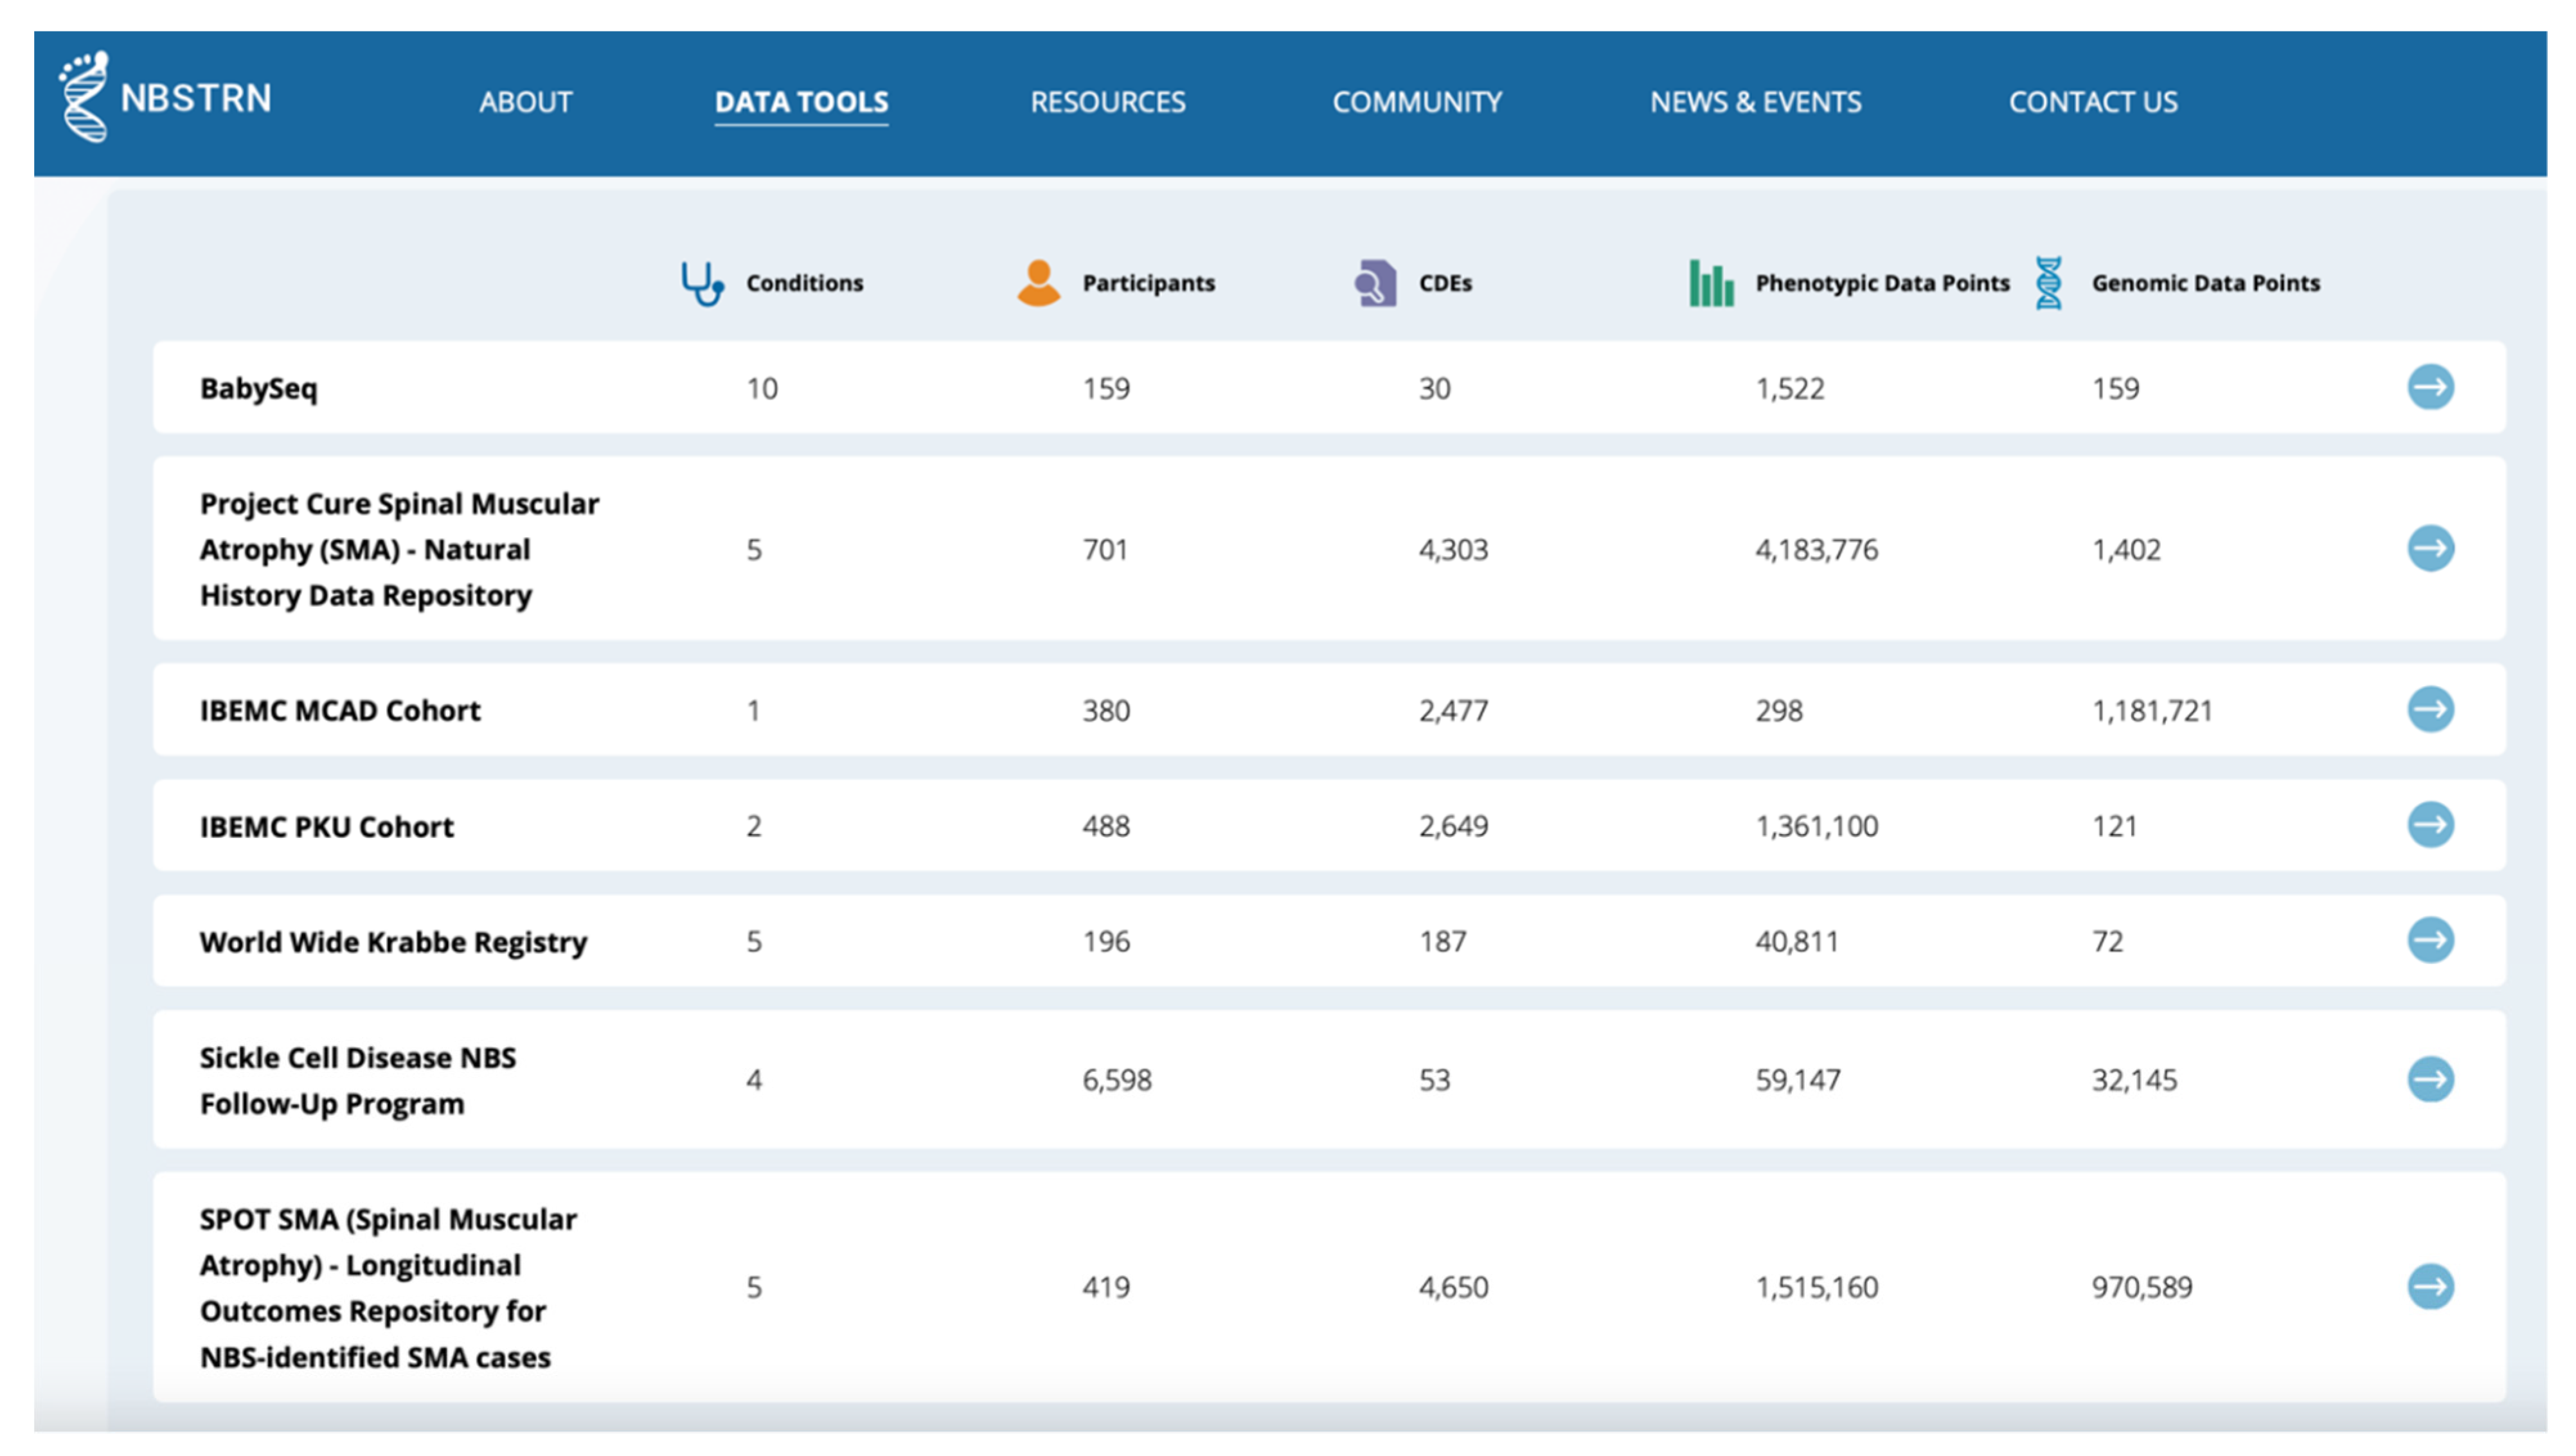Image resolution: width=2576 pixels, height=1456 pixels.
Task: Click the orange Participants person icon
Action: point(1038,283)
